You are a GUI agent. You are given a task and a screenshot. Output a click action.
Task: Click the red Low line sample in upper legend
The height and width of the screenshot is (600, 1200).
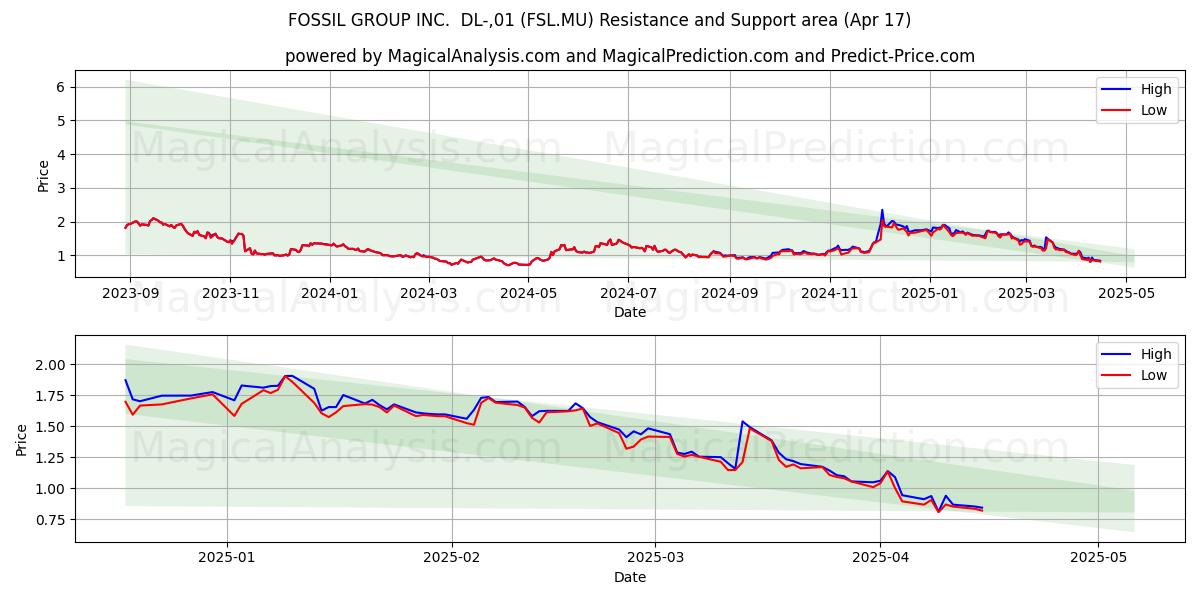point(1116,111)
